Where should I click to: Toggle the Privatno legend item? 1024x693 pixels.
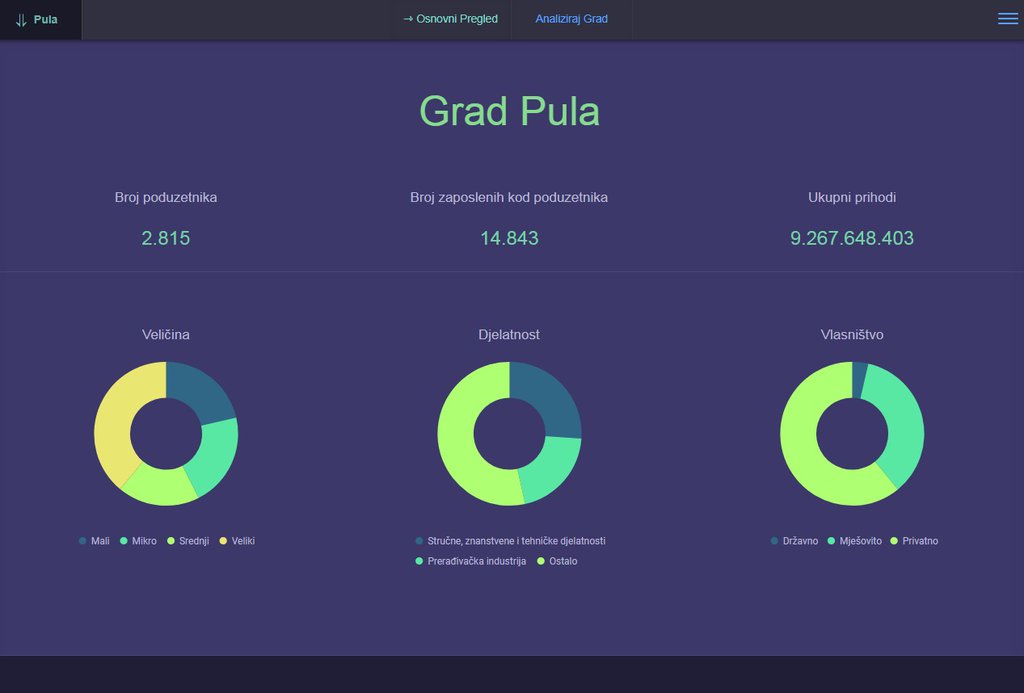(914, 541)
